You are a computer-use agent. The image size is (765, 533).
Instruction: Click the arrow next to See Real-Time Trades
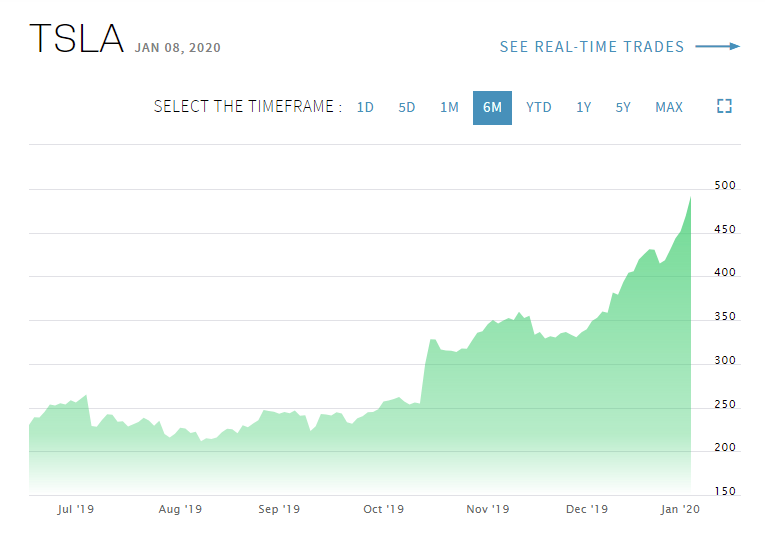tap(718, 46)
